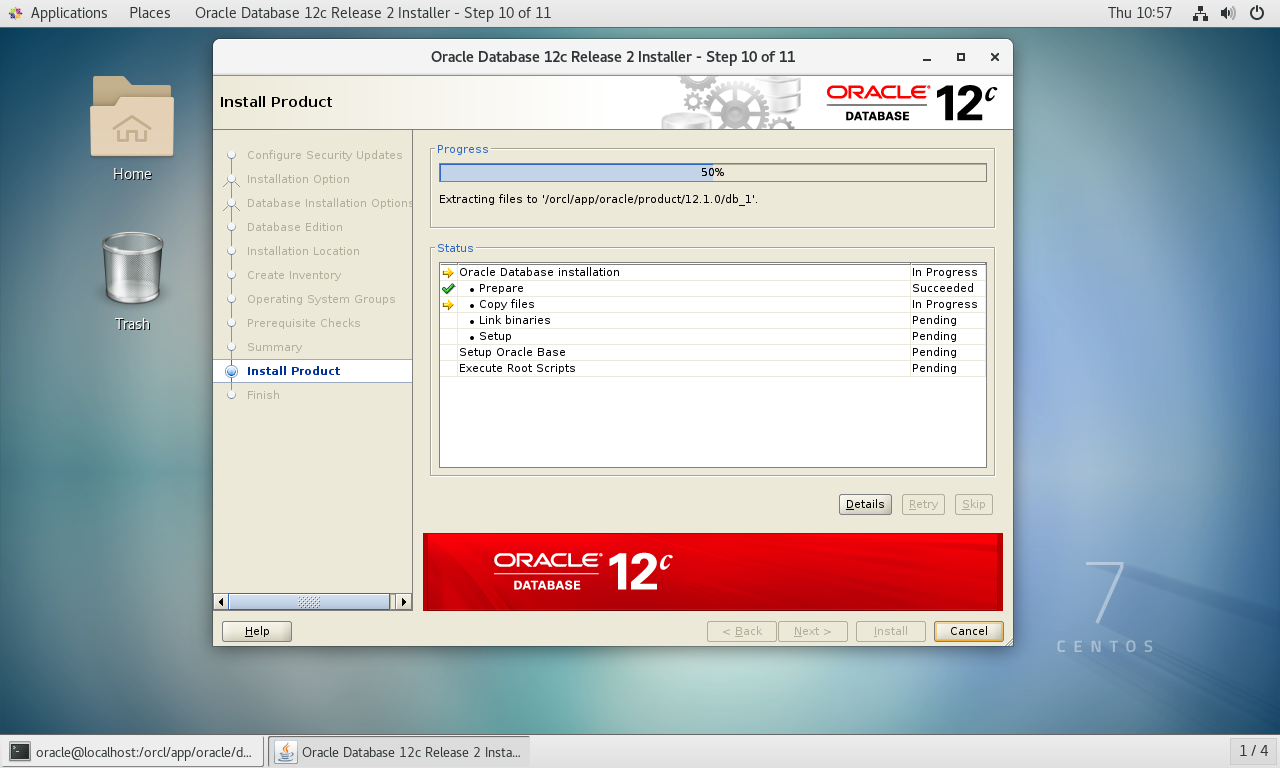Viewport: 1280px width, 768px height.
Task: Click the volume speaker icon in top bar
Action: pos(1228,13)
